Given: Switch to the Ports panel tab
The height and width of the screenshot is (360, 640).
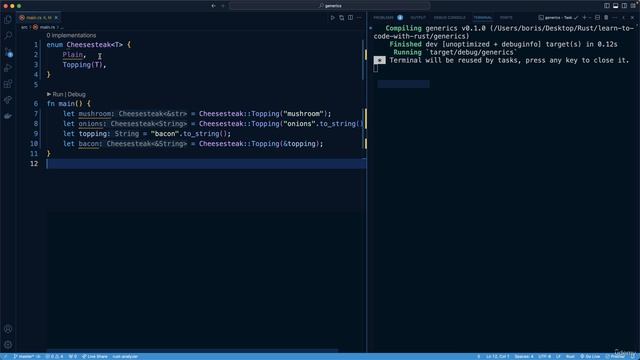Looking at the screenshot, I should pyautogui.click(x=506, y=18).
